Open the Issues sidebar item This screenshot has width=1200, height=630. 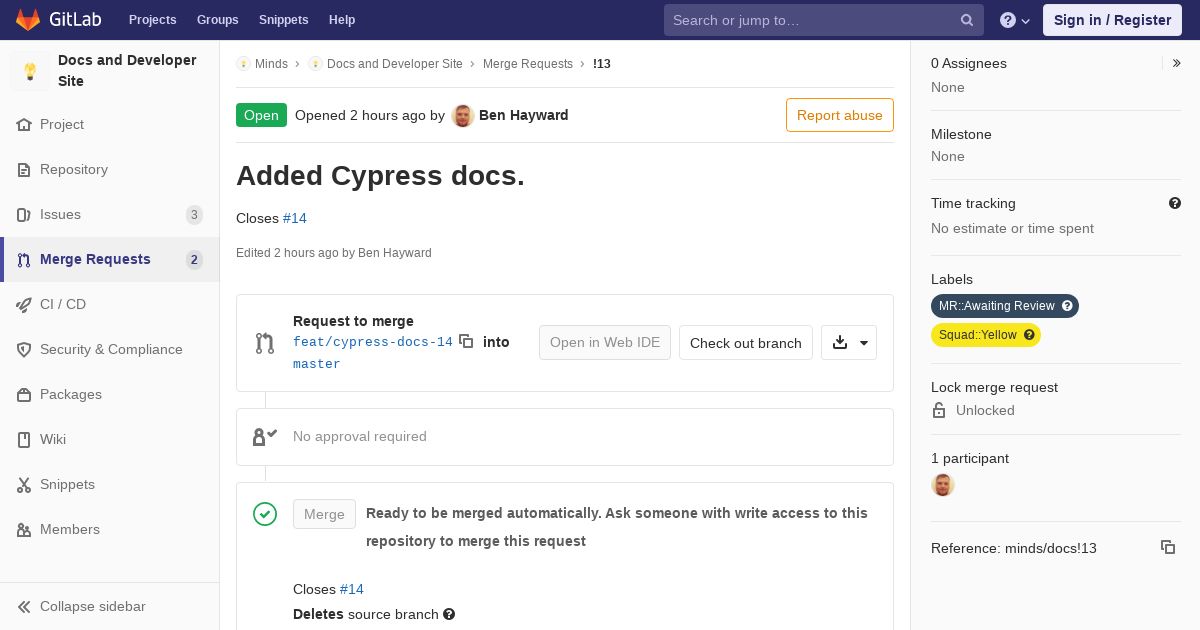pyautogui.click(x=110, y=215)
